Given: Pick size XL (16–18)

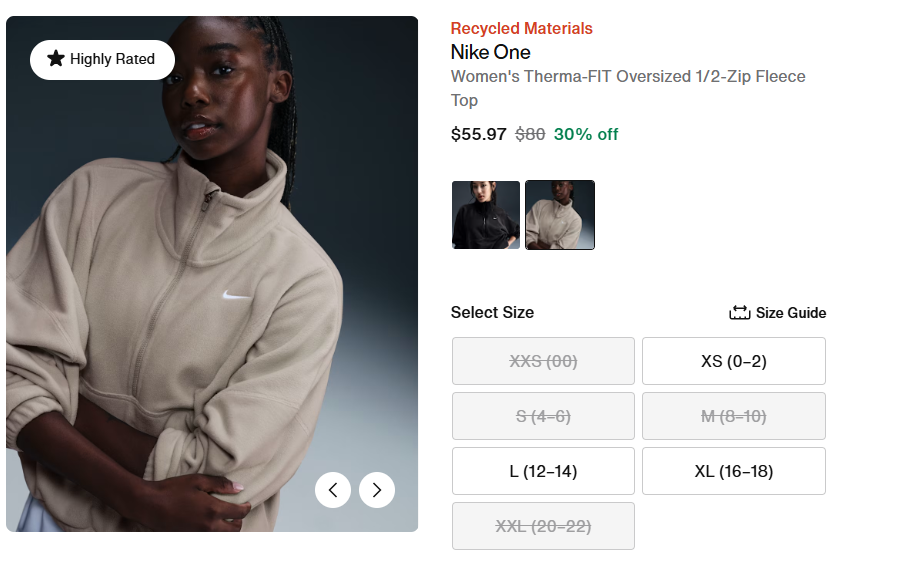Looking at the screenshot, I should tap(733, 471).
